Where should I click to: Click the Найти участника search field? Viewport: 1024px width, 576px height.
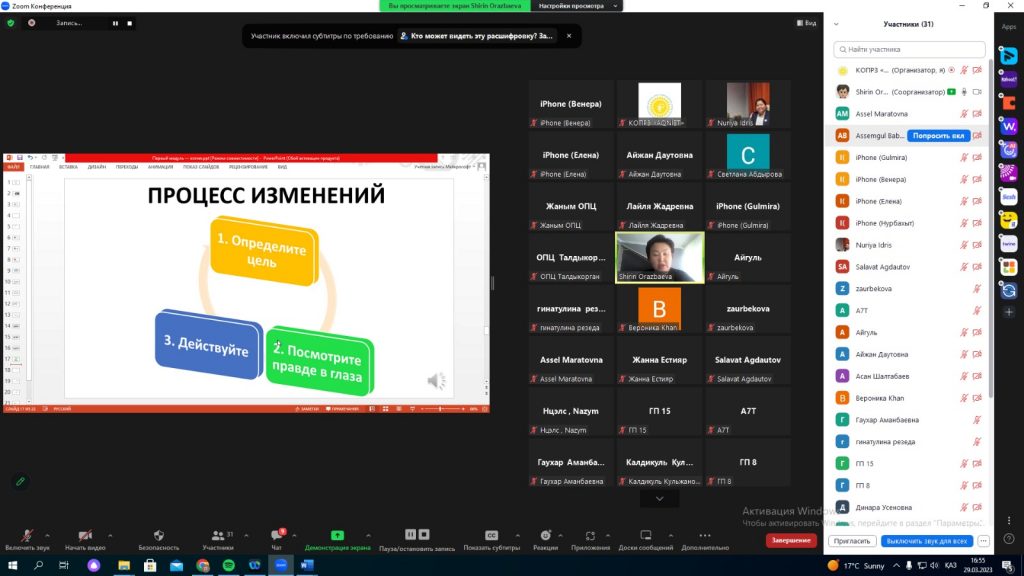[x=909, y=49]
